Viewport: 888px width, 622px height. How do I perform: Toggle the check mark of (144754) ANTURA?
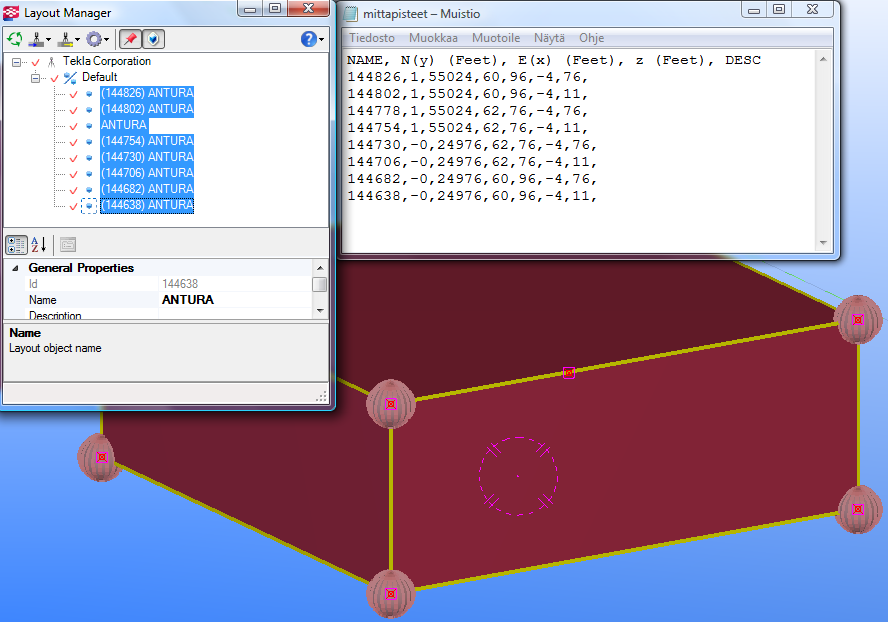click(74, 142)
